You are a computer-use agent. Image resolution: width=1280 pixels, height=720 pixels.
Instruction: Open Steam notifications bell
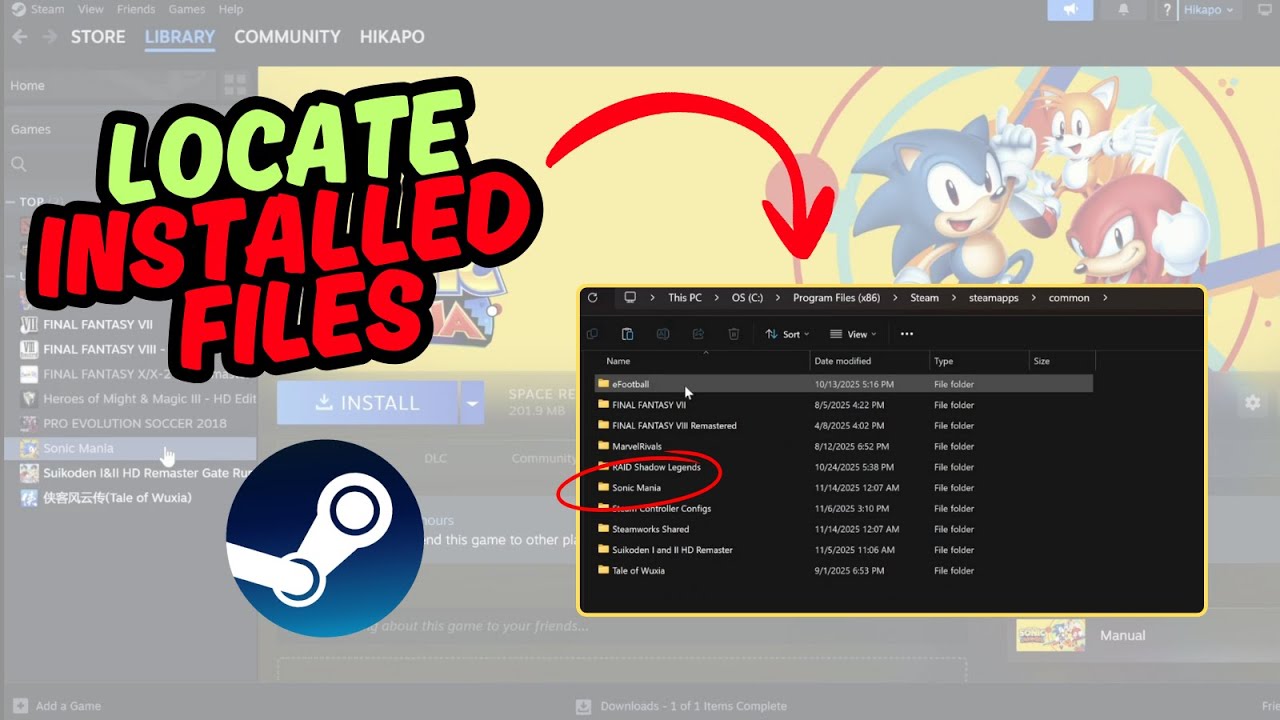[1123, 10]
